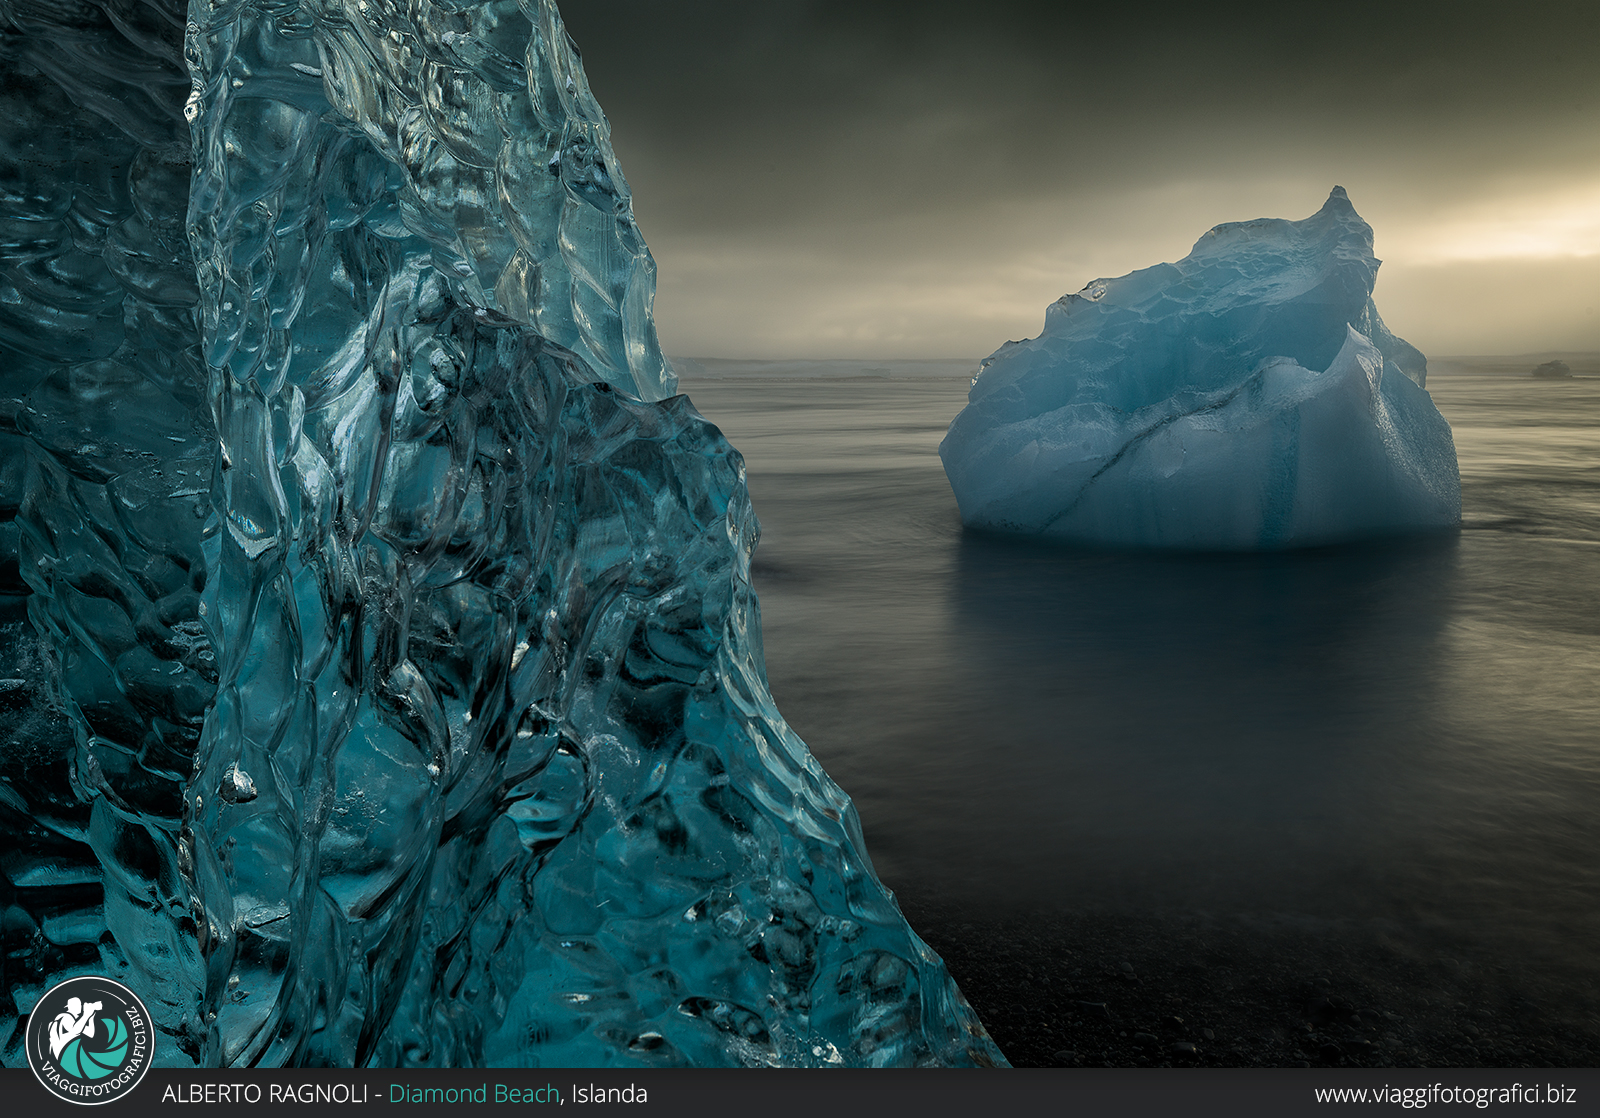
Task: Click the Viaggifotografici.biz camera logo
Action: click(x=90, y=1040)
